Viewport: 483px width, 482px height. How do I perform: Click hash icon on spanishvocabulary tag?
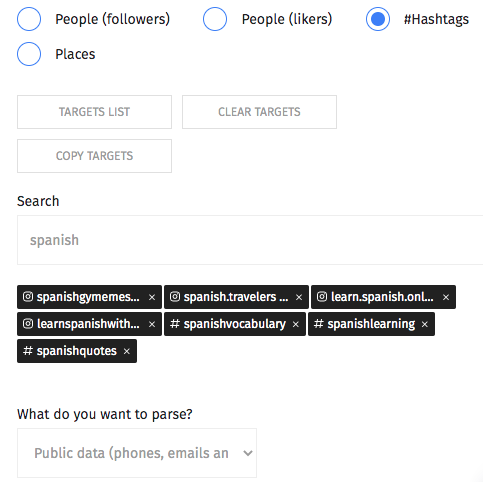tap(175, 324)
